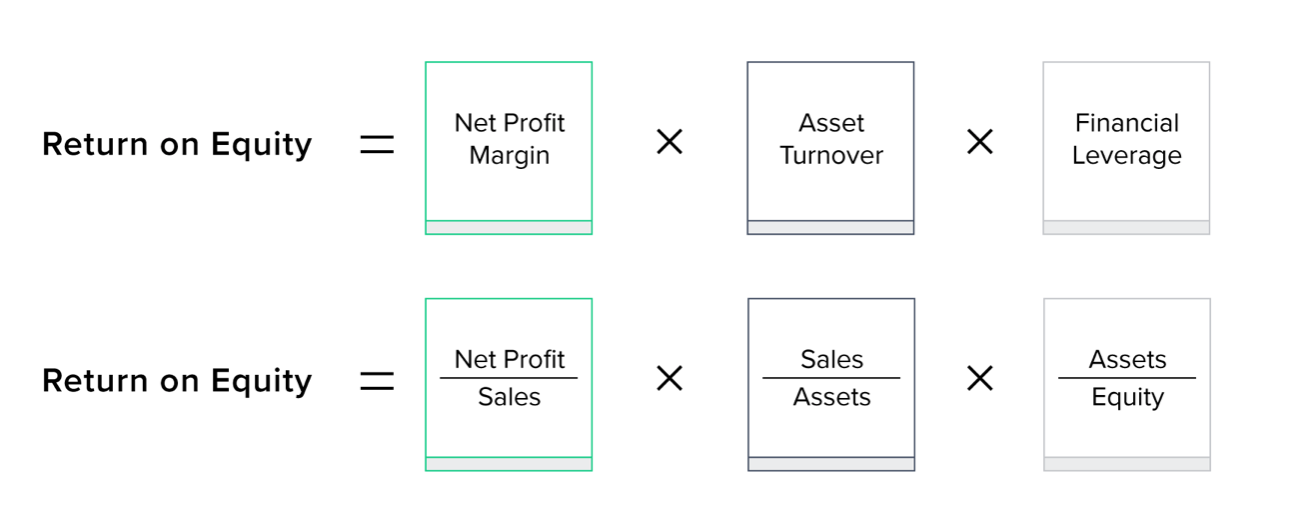The width and height of the screenshot is (1292, 528).
Task: Click the top row Return on Equity label
Action: point(177,145)
